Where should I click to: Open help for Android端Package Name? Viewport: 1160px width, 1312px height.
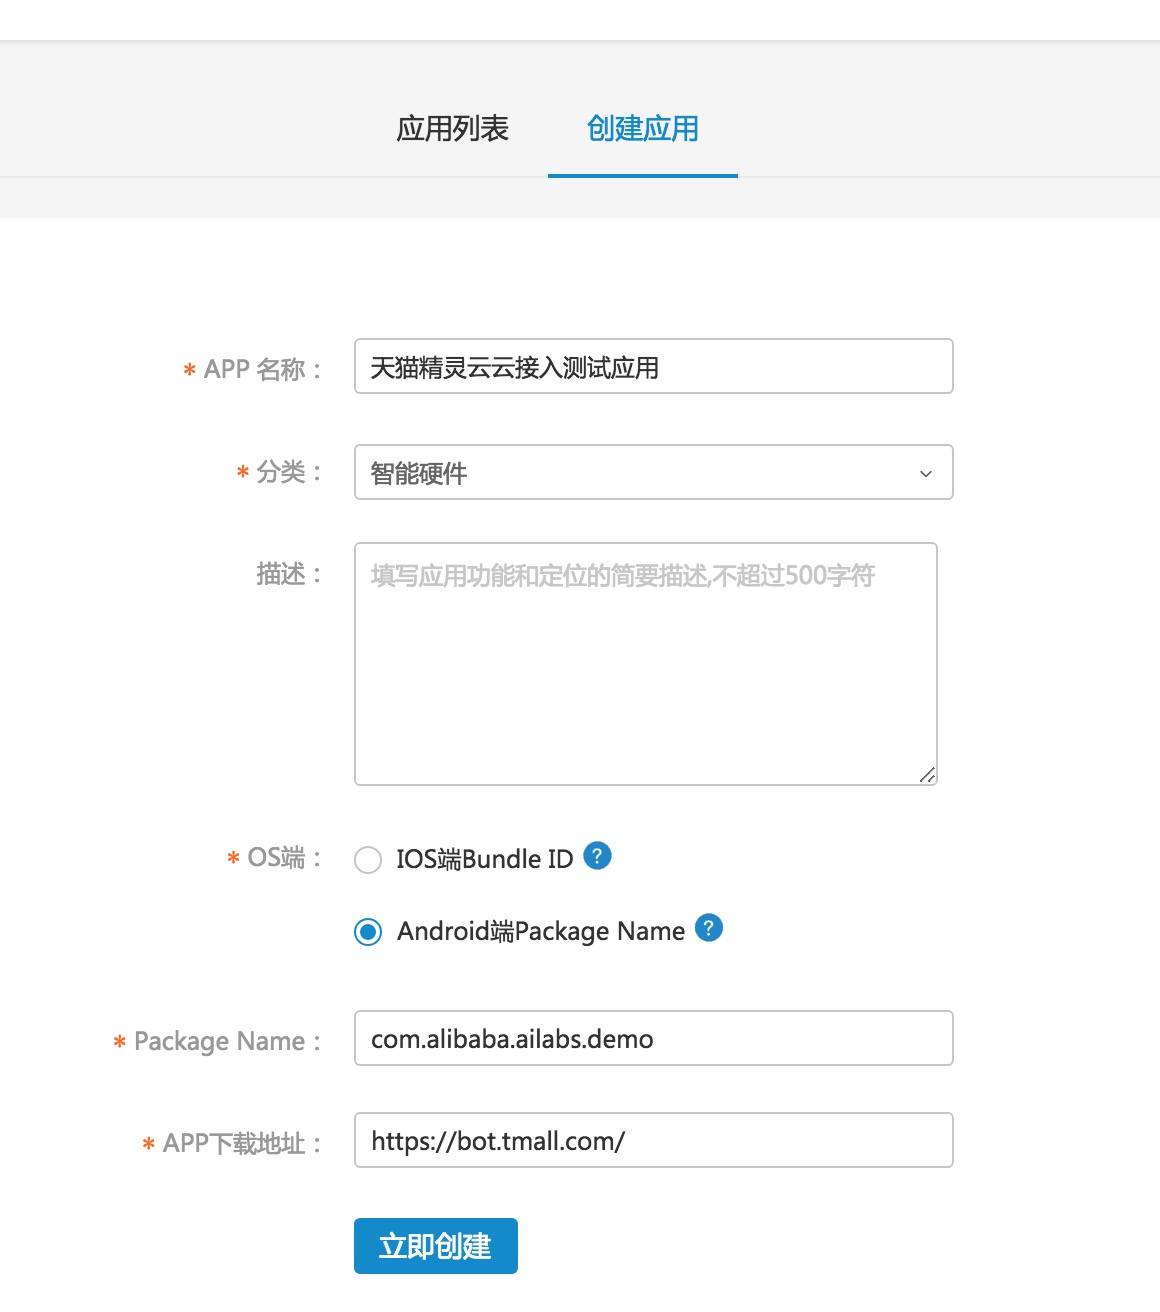tap(709, 928)
